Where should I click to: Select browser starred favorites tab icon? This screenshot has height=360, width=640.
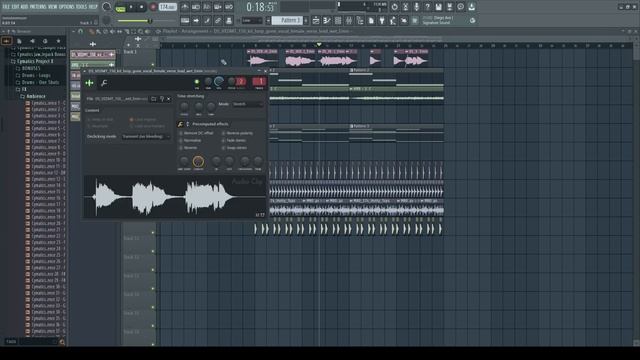(x=58, y=41)
